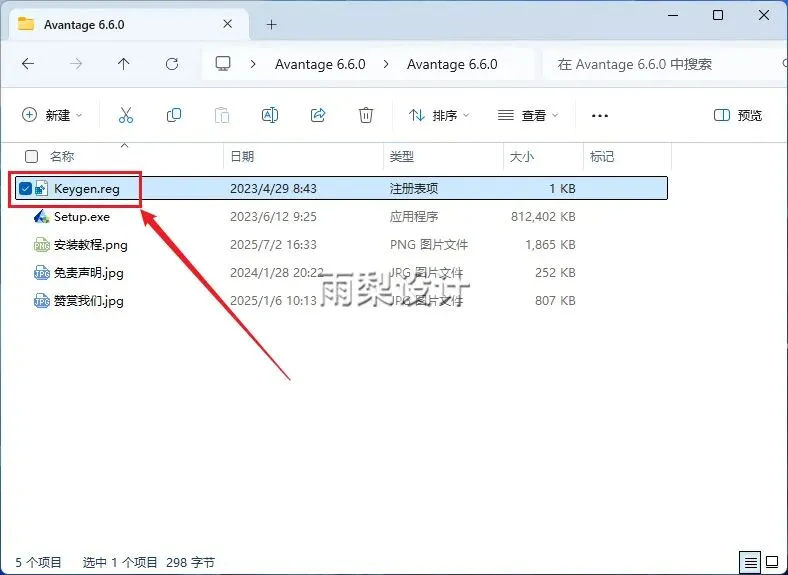This screenshot has height=575, width=788.
Task: Sort by 名称 column header
Action: pos(62,156)
